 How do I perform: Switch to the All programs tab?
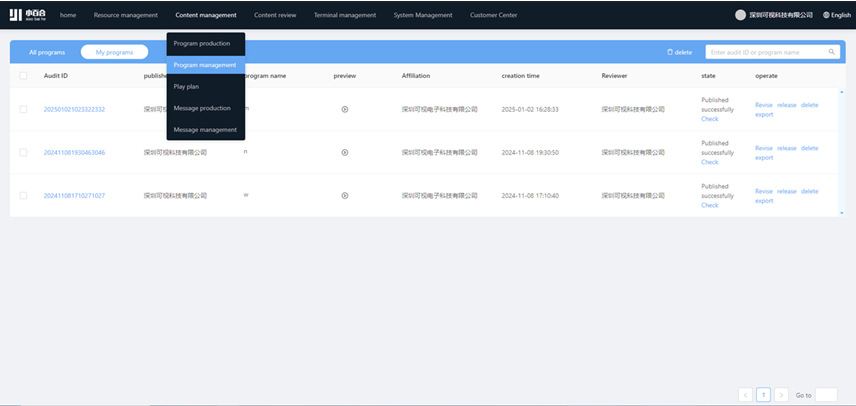coord(45,52)
